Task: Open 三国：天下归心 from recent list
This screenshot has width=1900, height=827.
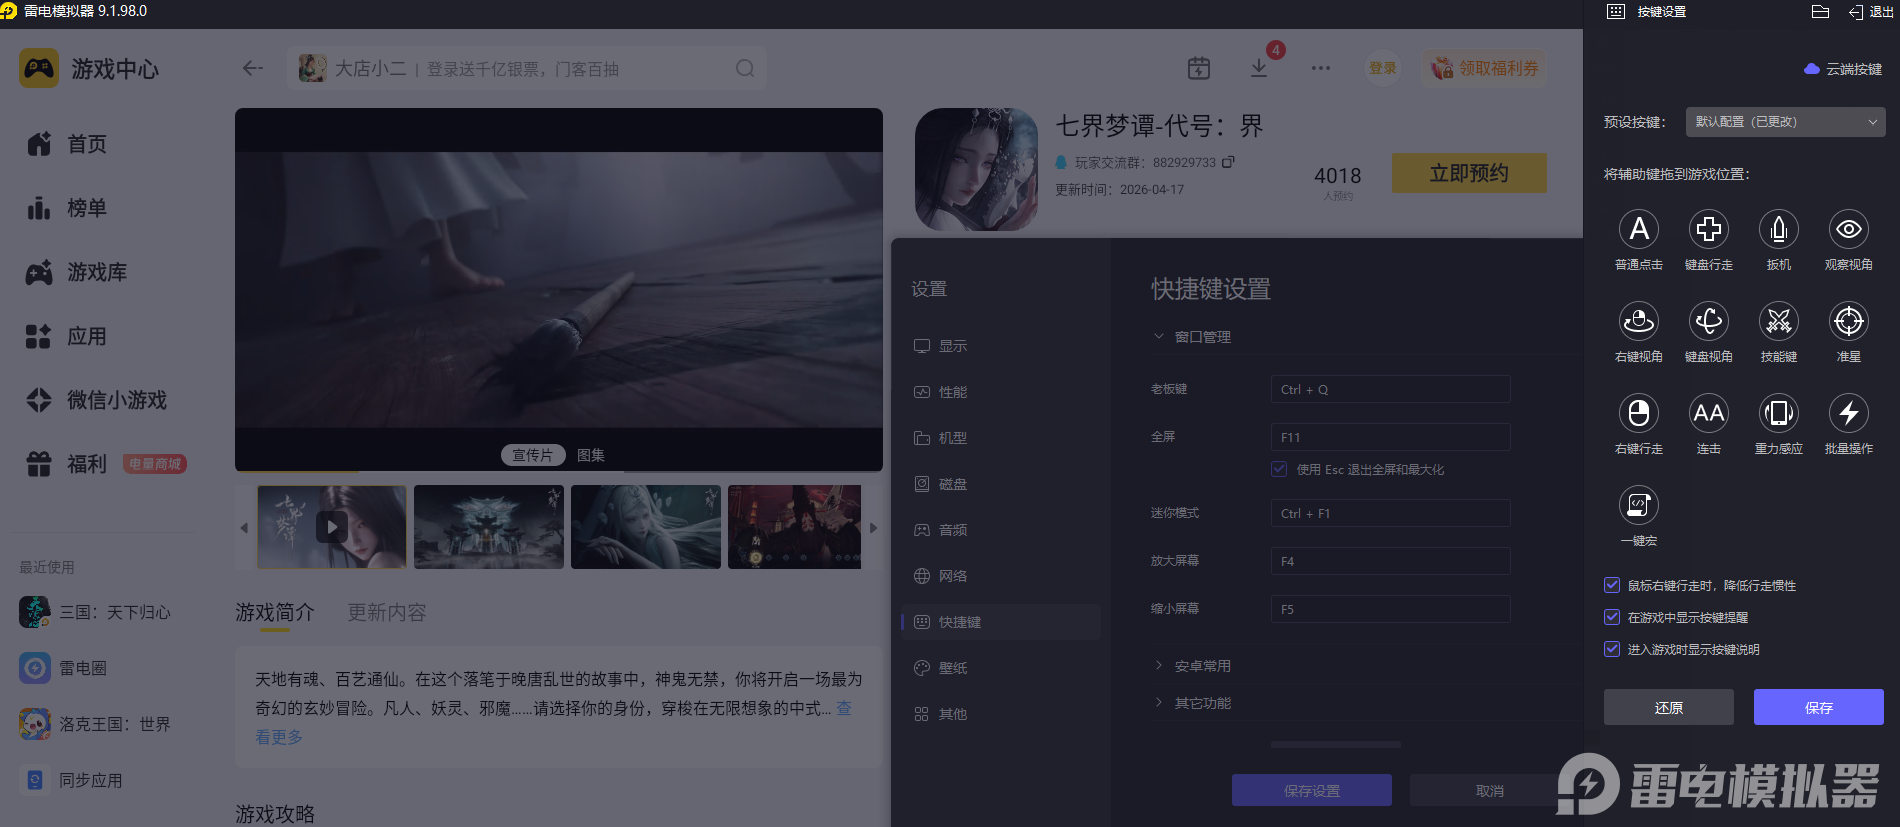Action: [96, 612]
